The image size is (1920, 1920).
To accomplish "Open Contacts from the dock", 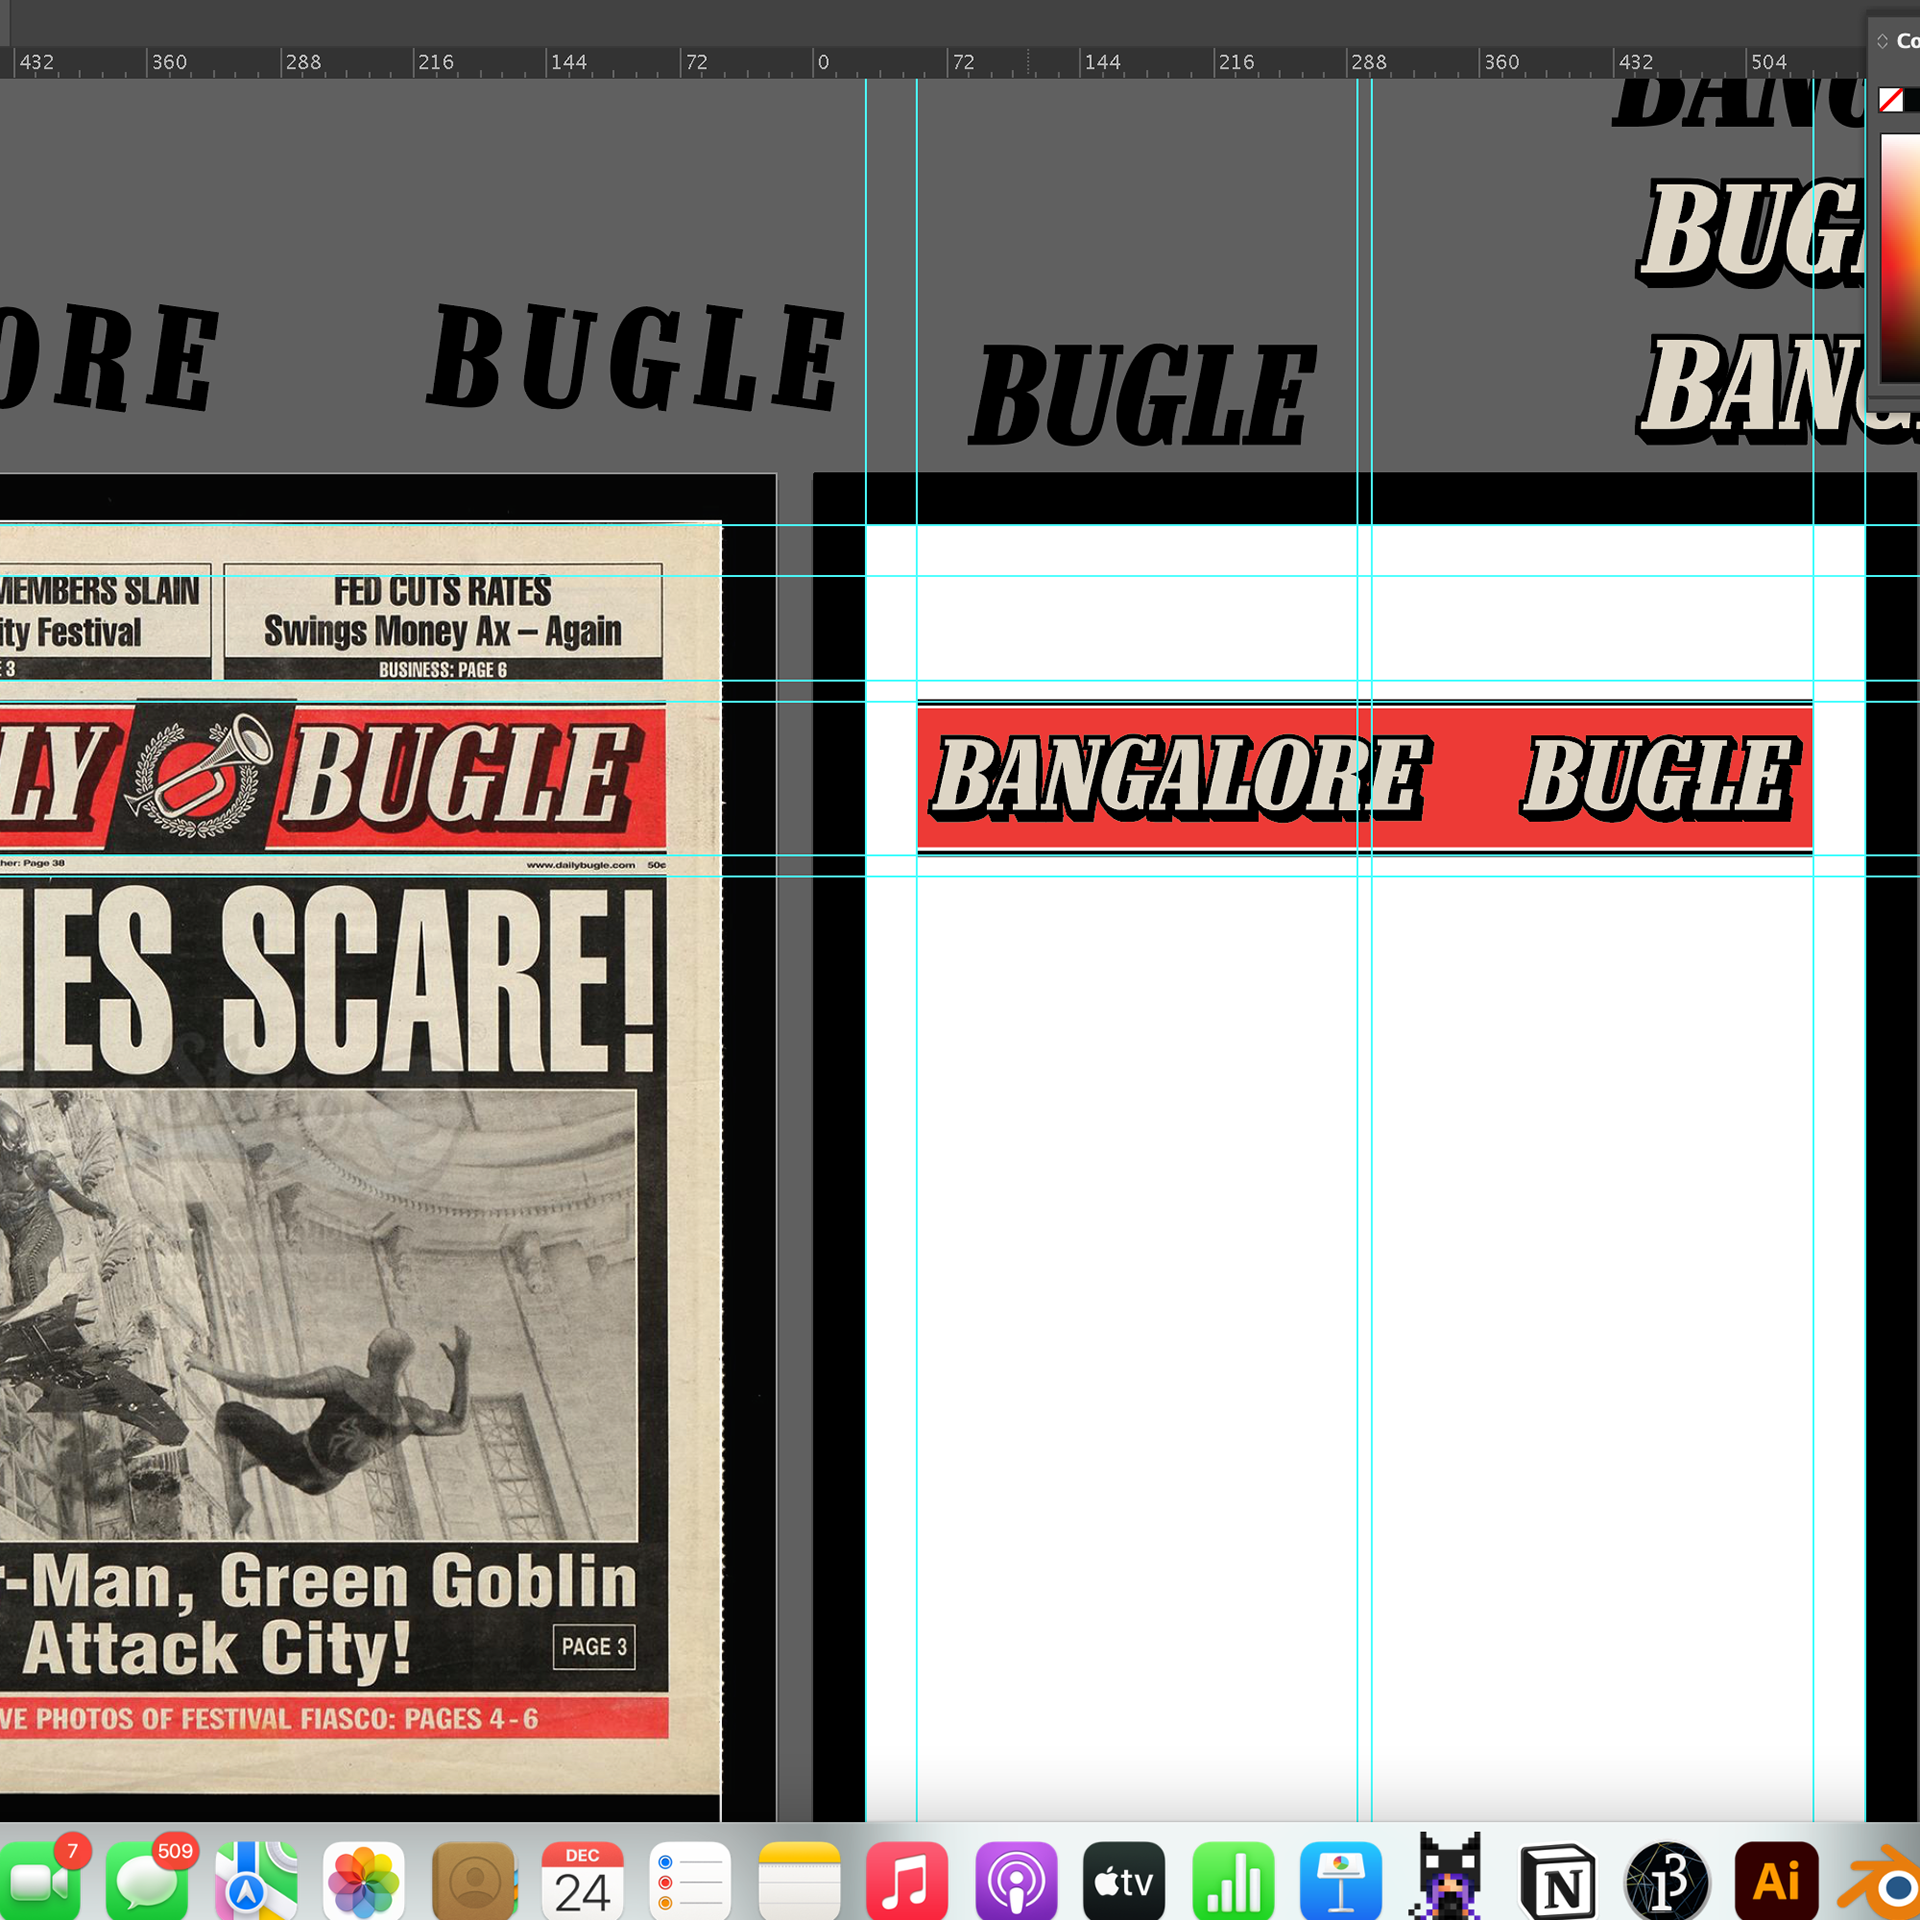I will click(x=473, y=1881).
